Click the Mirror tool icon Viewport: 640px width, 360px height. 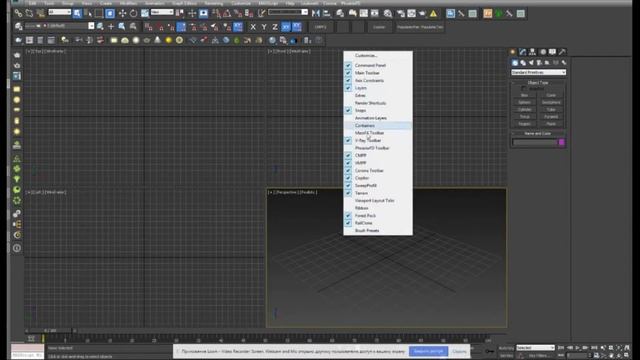316,13
